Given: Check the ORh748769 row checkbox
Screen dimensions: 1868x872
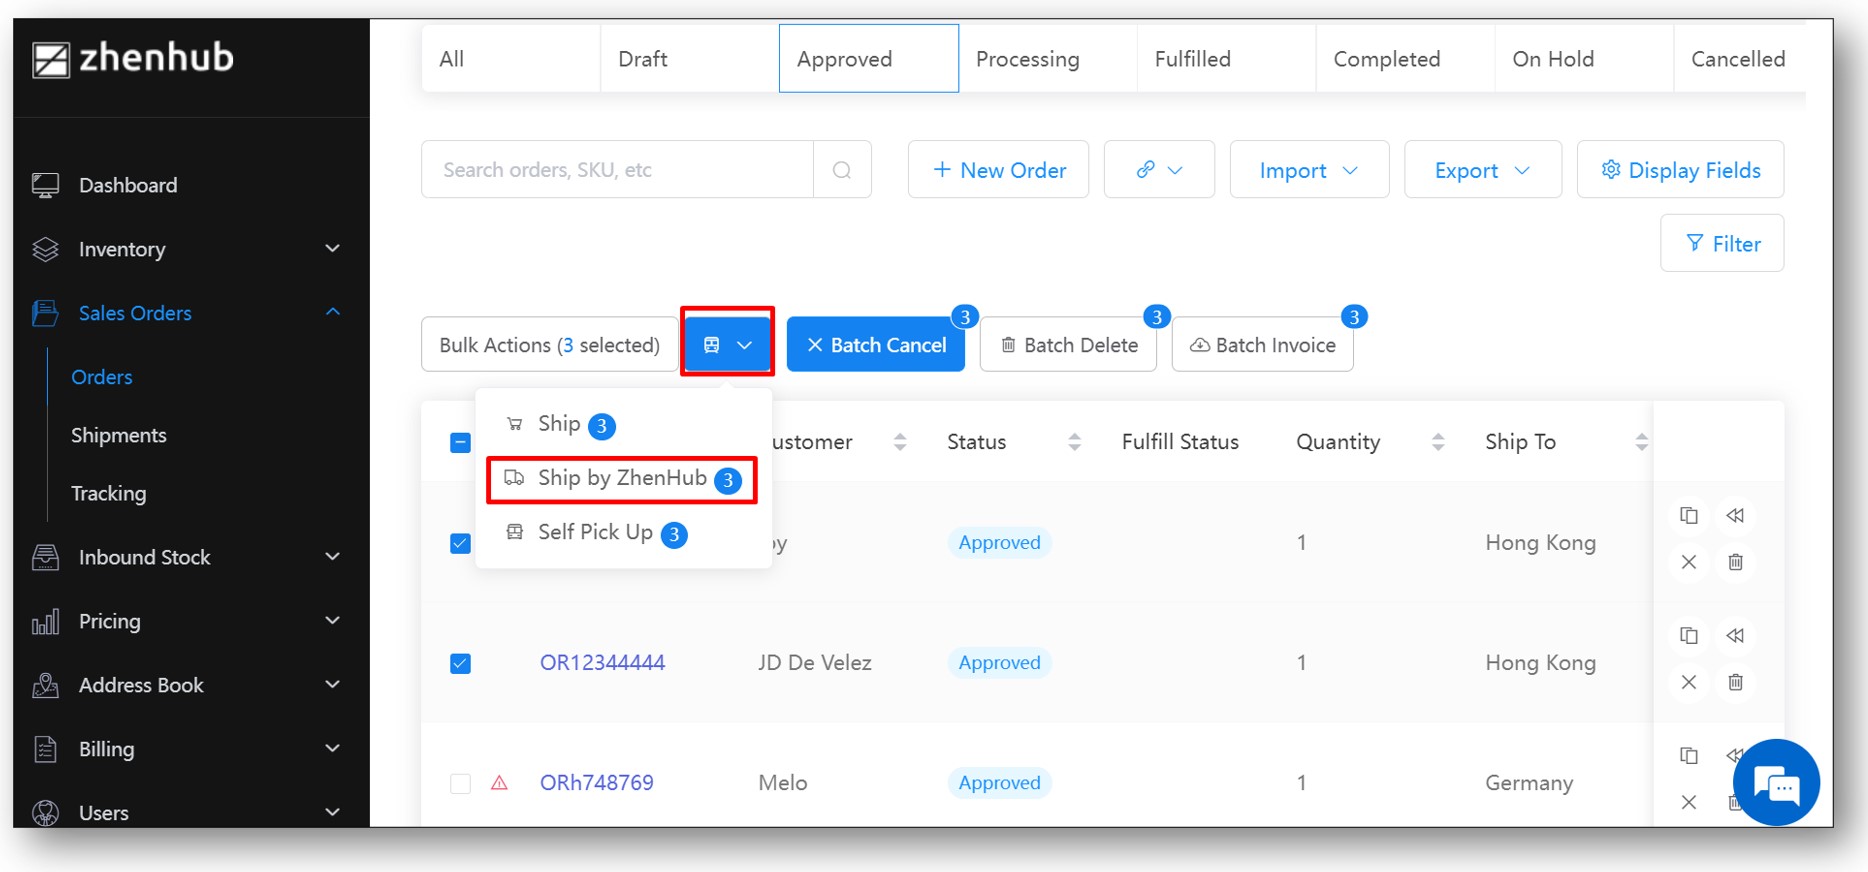Looking at the screenshot, I should (x=460, y=783).
